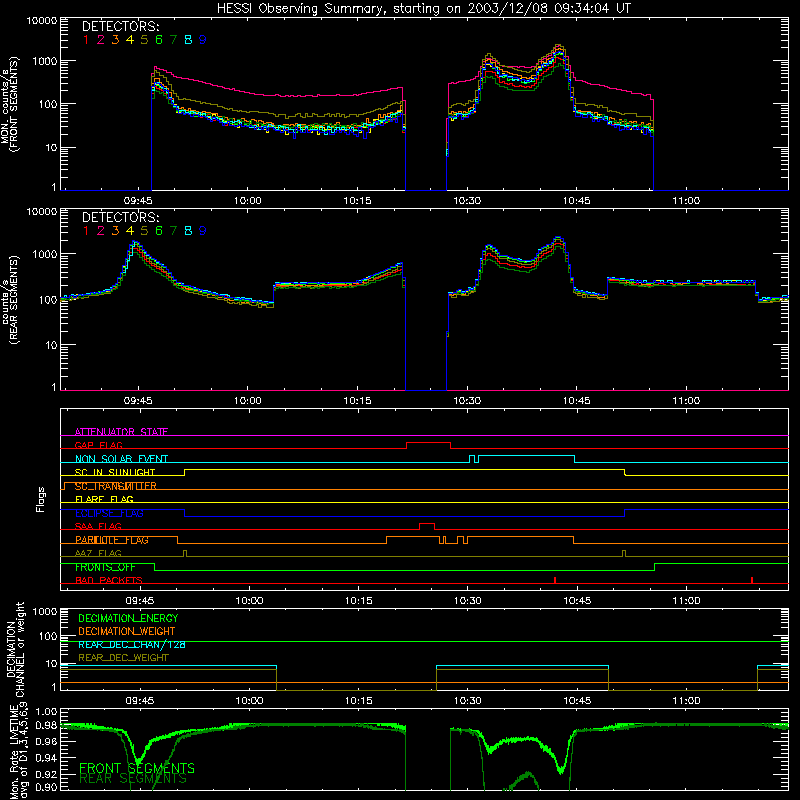The height and width of the screenshot is (800, 800).
Task: Click the ATTENUATOR_STATE flag label
Action: tap(121, 432)
